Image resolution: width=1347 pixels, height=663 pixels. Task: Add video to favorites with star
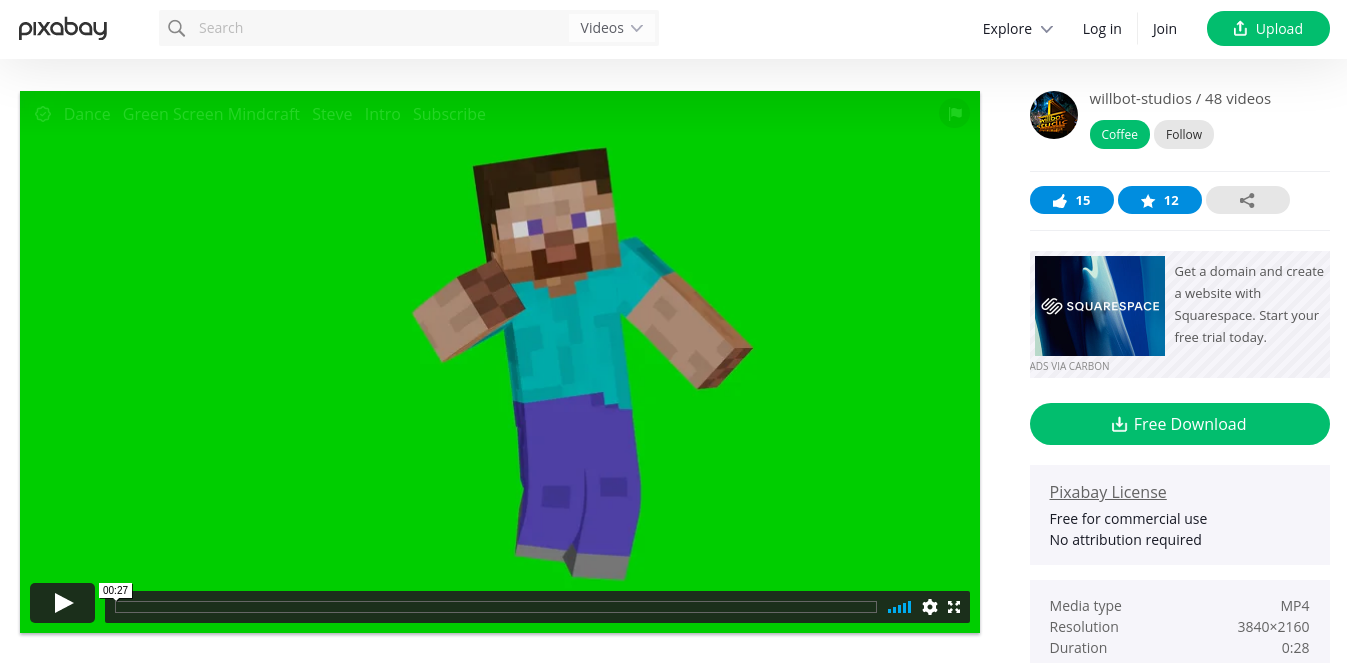1160,201
